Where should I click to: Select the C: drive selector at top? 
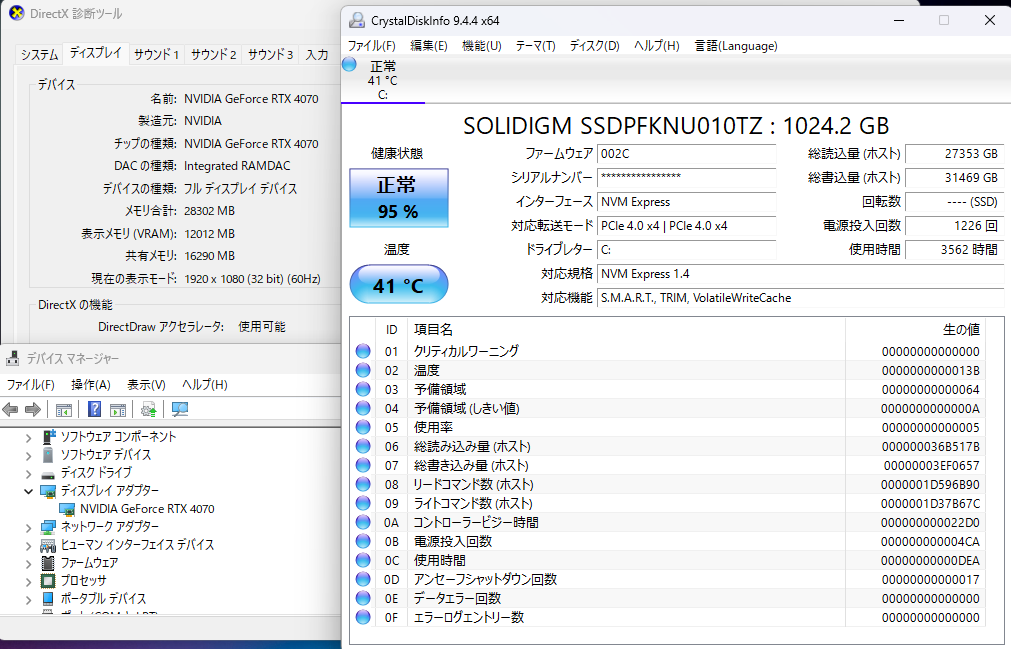[383, 81]
